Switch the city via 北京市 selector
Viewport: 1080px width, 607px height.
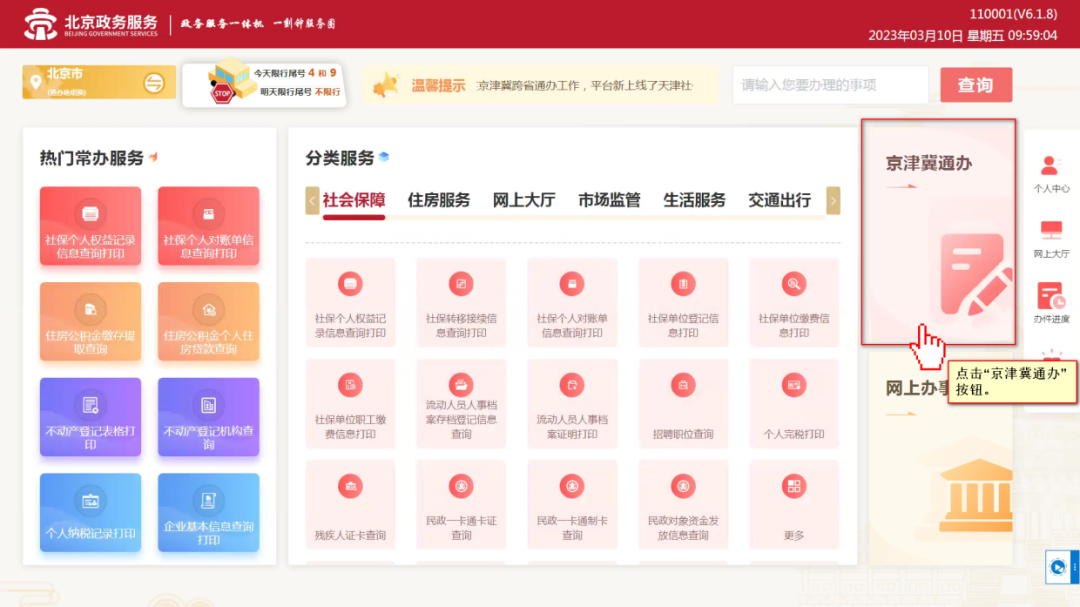[99, 82]
